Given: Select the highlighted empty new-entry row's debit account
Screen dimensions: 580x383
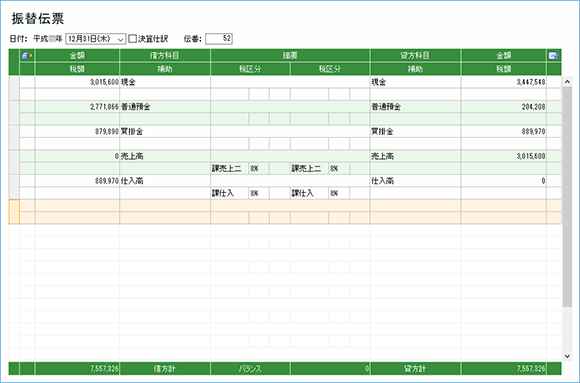Looking at the screenshot, I should click(x=165, y=206).
